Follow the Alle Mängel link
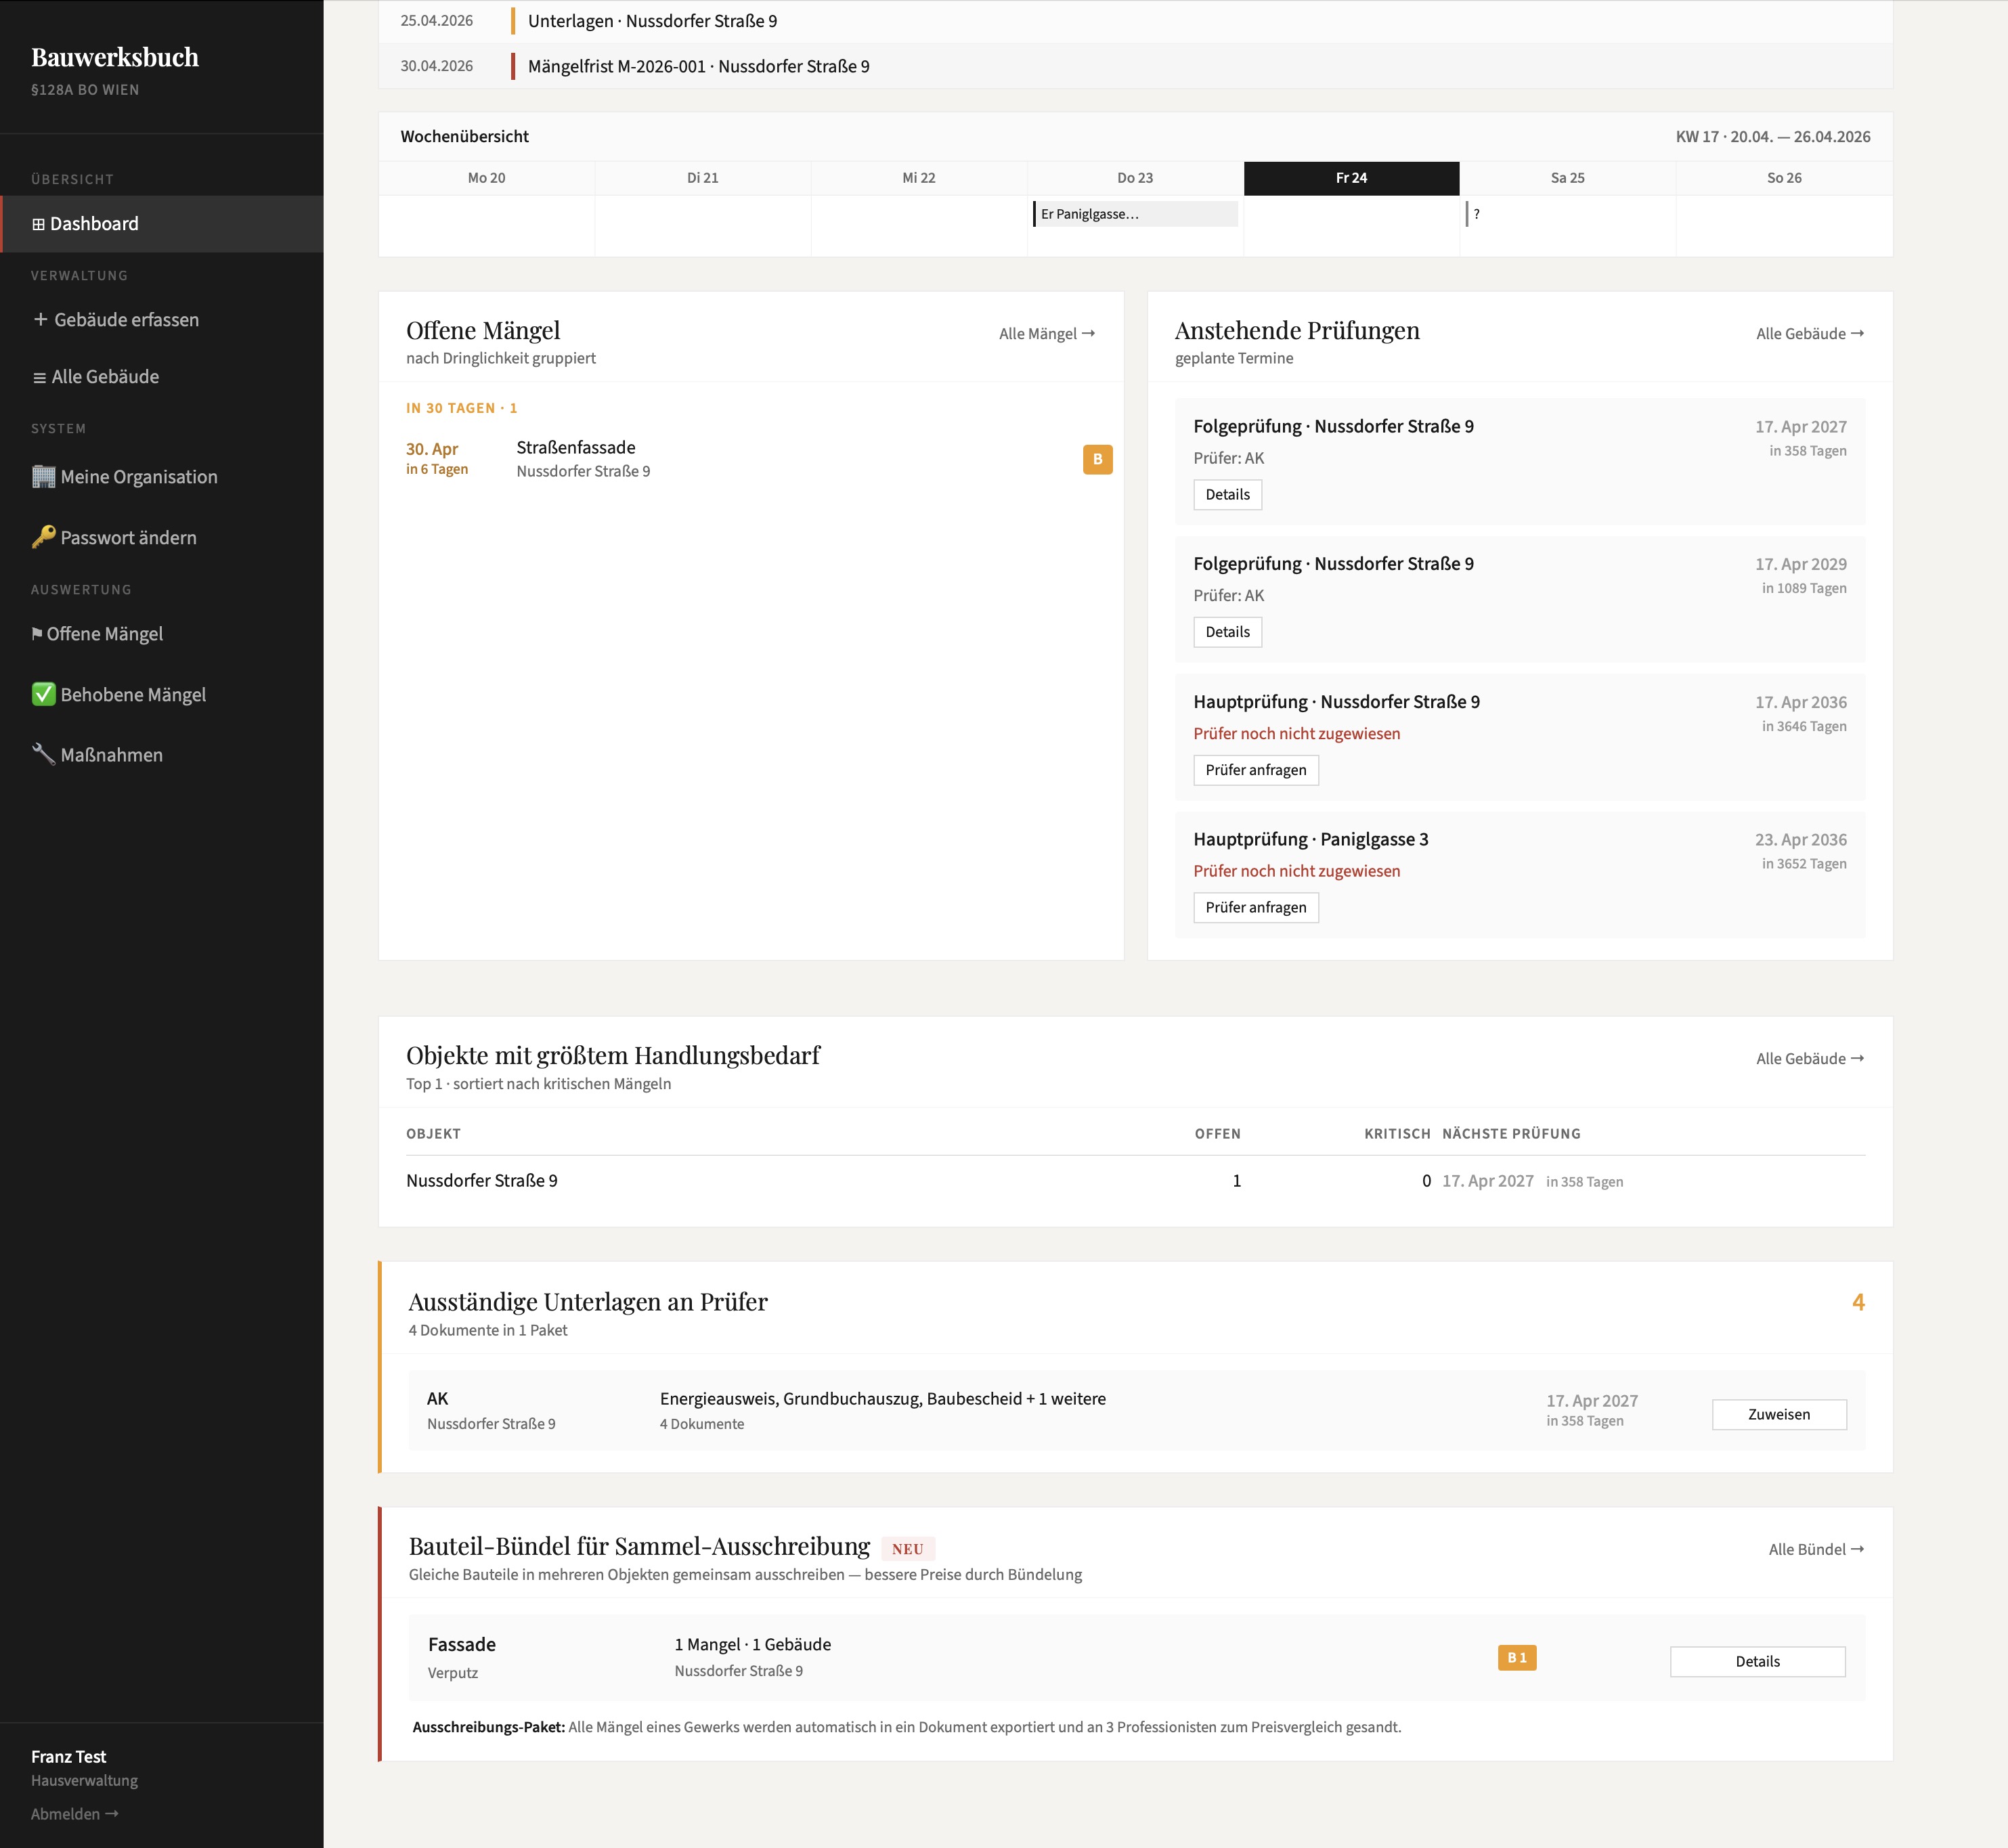Viewport: 2008px width, 1848px height. click(1044, 333)
